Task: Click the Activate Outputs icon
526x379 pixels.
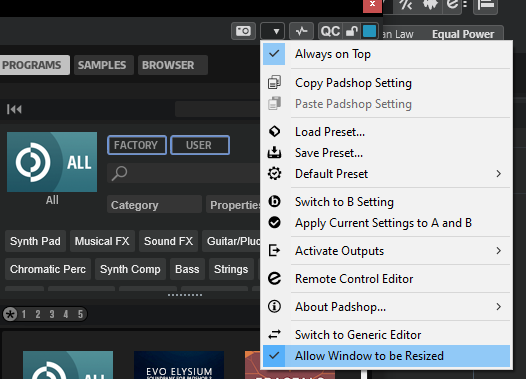Action: [x=274, y=251]
